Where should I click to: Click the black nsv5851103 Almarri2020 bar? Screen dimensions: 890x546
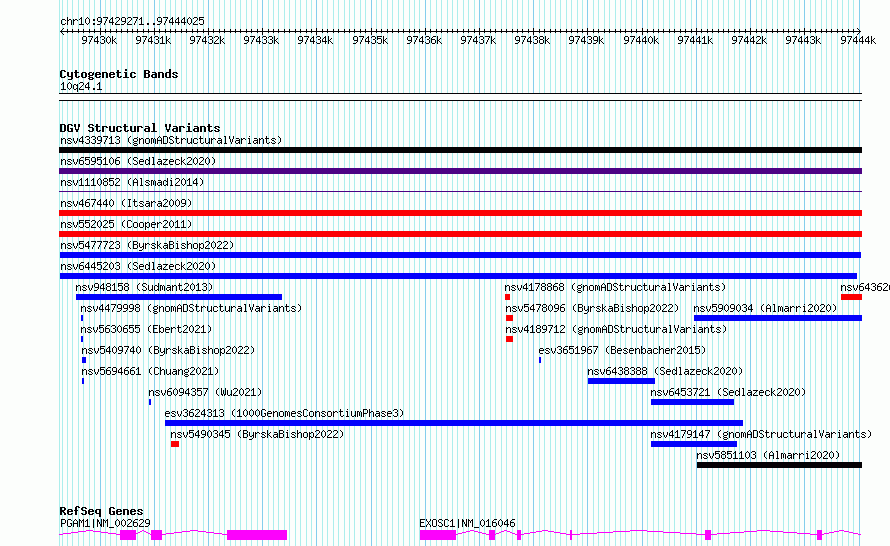(779, 465)
